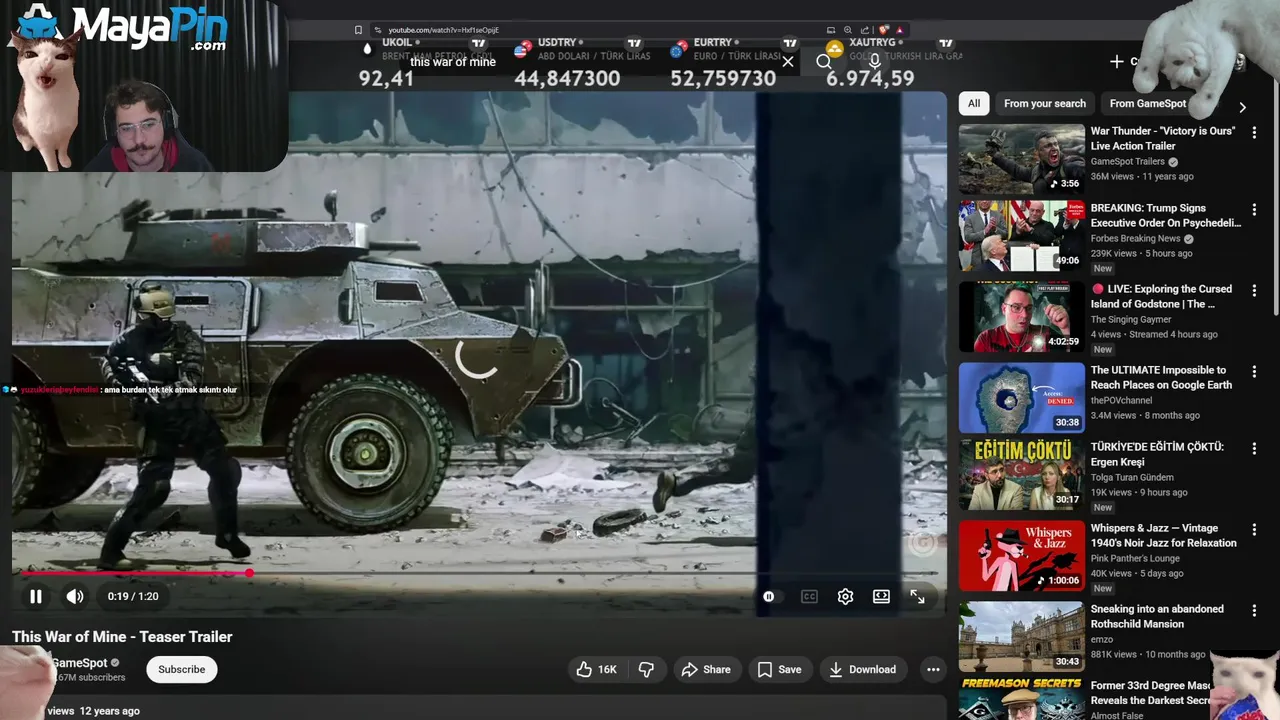Switch the player to theater mode
1280x720 pixels.
click(881, 596)
